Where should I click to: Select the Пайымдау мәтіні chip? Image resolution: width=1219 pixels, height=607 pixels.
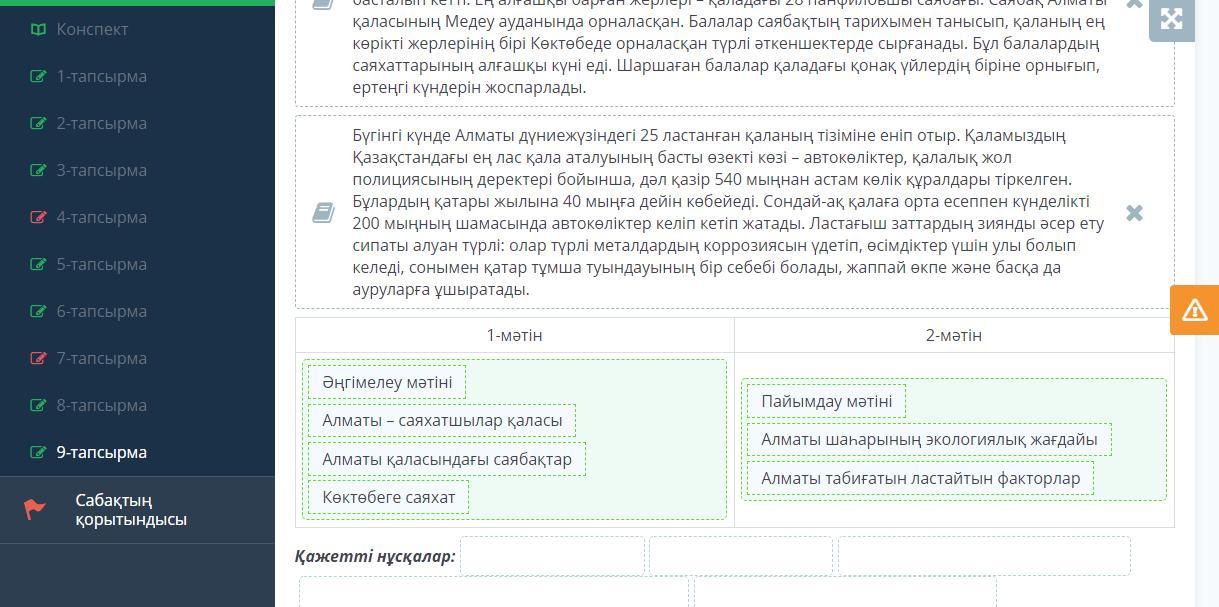click(x=826, y=401)
